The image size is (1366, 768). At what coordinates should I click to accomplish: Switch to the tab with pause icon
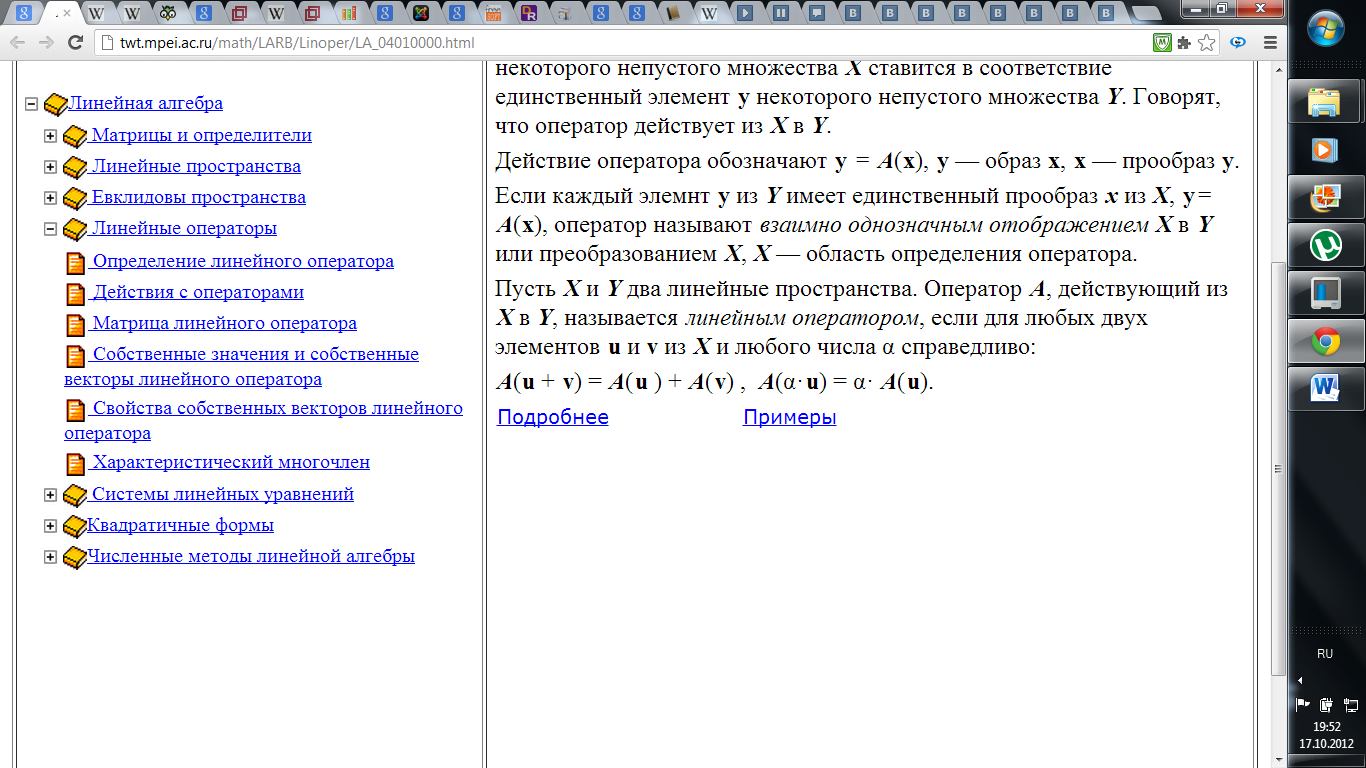[x=781, y=14]
